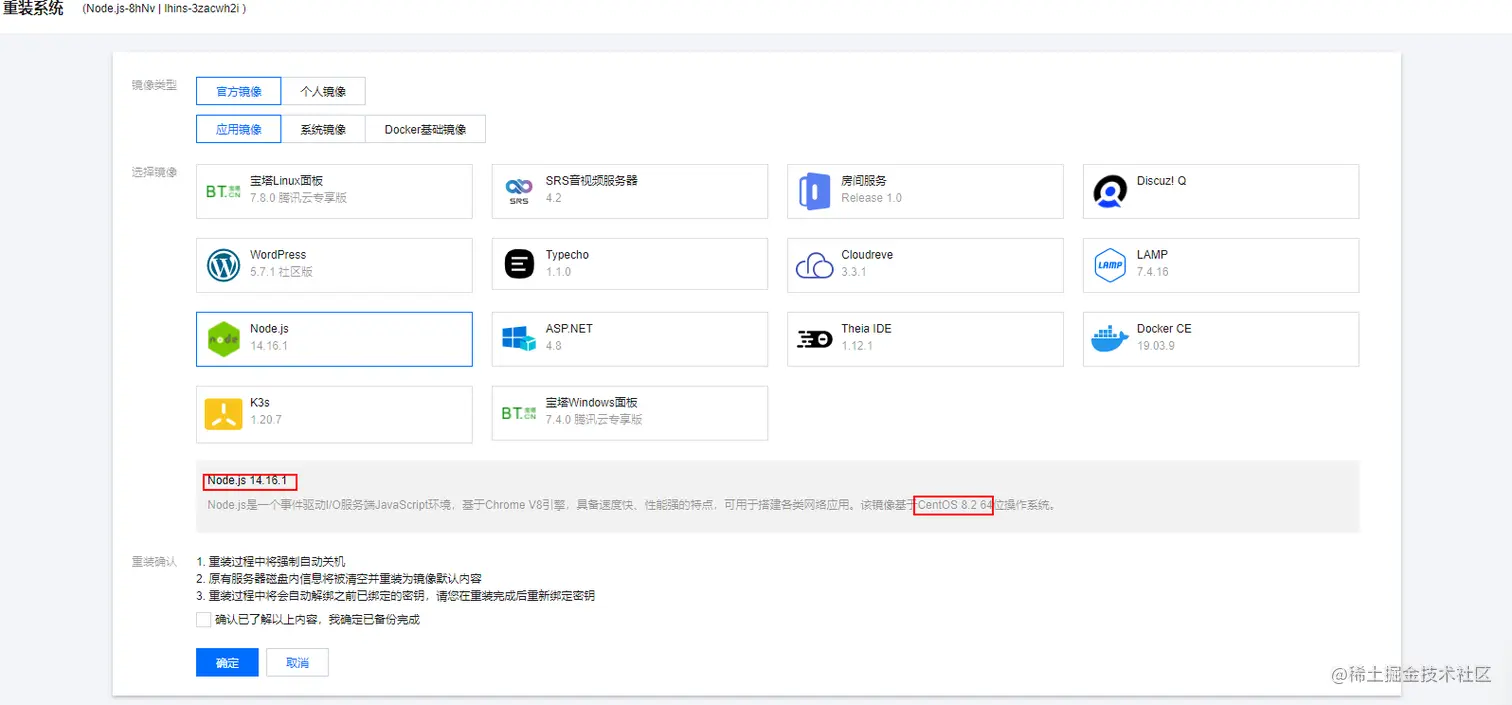
Task: Choose the SRS音视频服务器 4.2 image title
Action: [592, 181]
